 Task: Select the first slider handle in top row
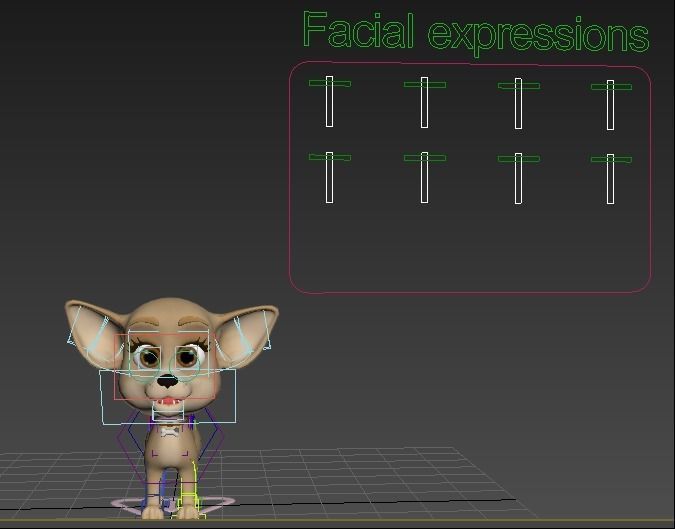(x=330, y=84)
